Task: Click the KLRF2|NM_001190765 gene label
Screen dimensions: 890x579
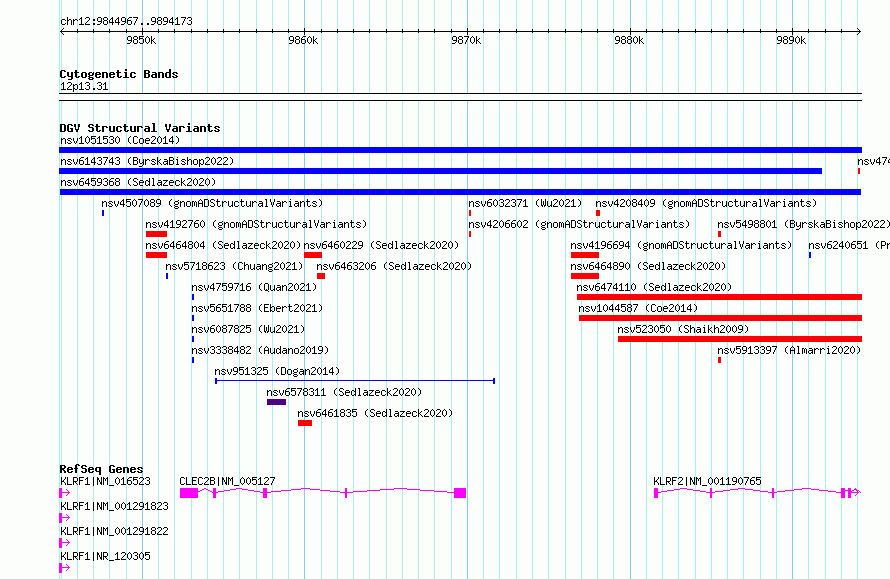Action: [707, 481]
